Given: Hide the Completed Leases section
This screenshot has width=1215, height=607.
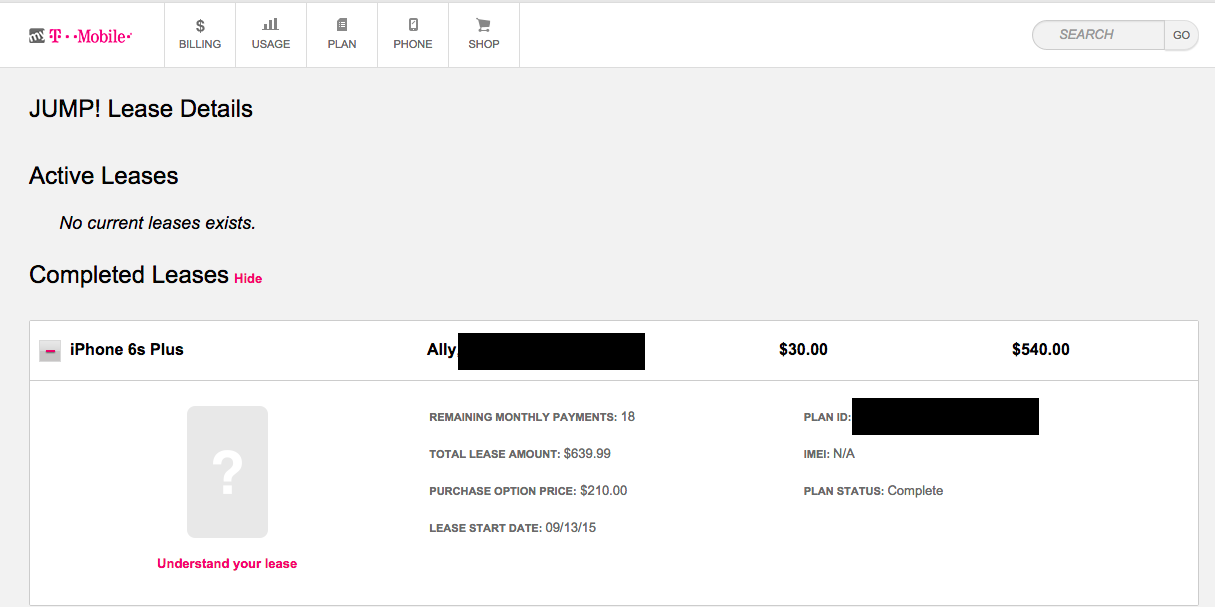Looking at the screenshot, I should click(248, 279).
